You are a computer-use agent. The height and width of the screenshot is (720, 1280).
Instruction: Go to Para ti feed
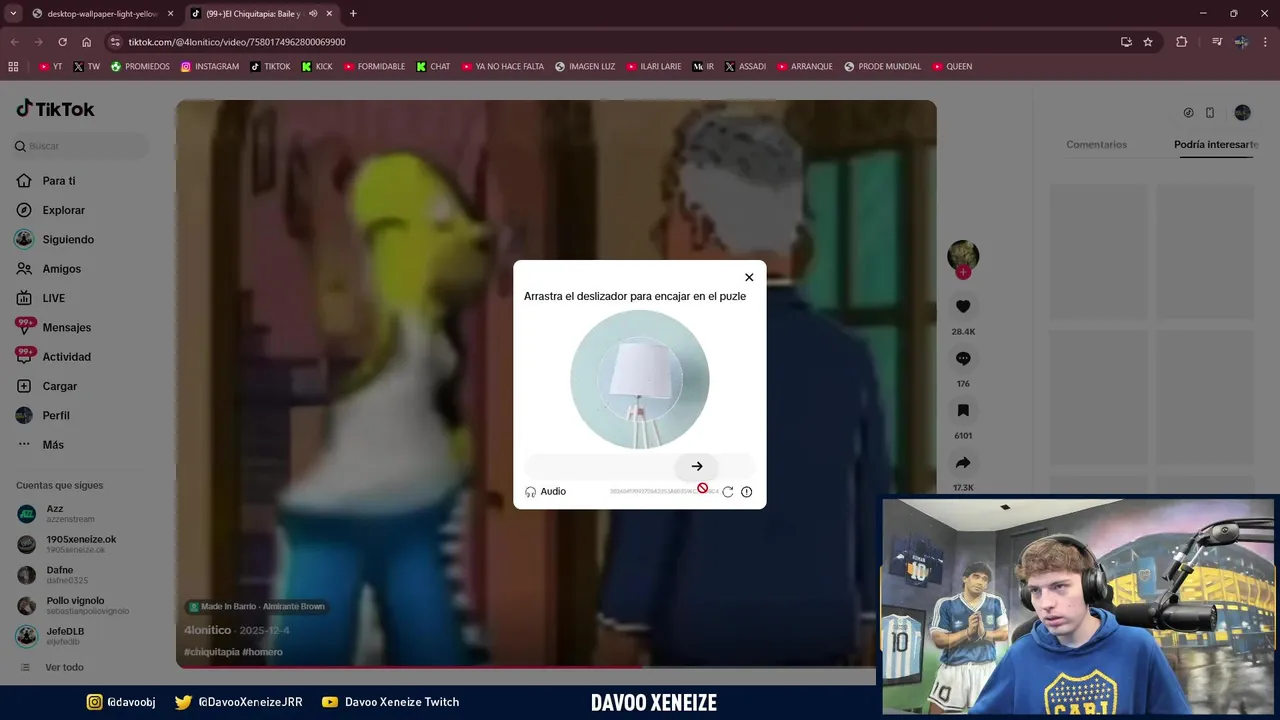[x=59, y=181]
